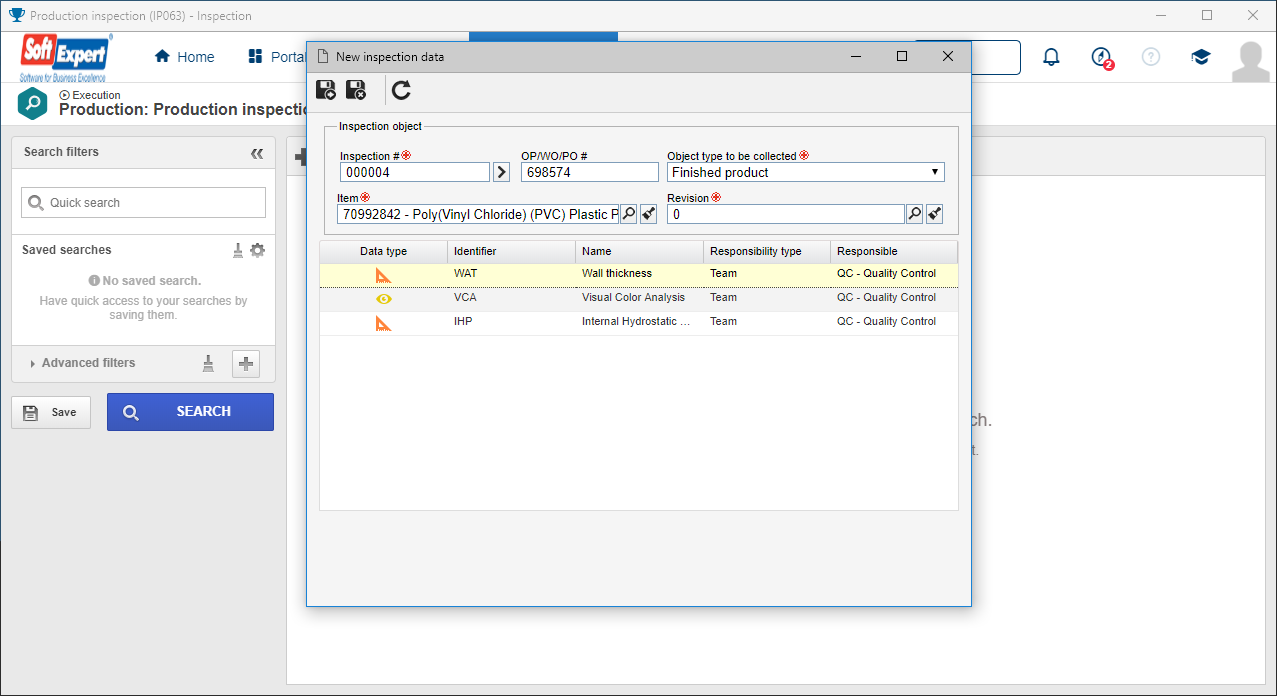This screenshot has width=1277, height=696.
Task: Sort by Identifier column header
Action: (x=511, y=251)
